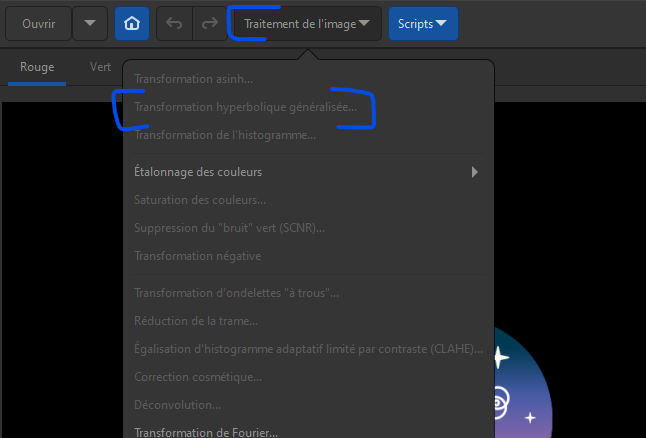
Task: Open the Étalonnage des couleurs menu entry
Action: (308, 172)
